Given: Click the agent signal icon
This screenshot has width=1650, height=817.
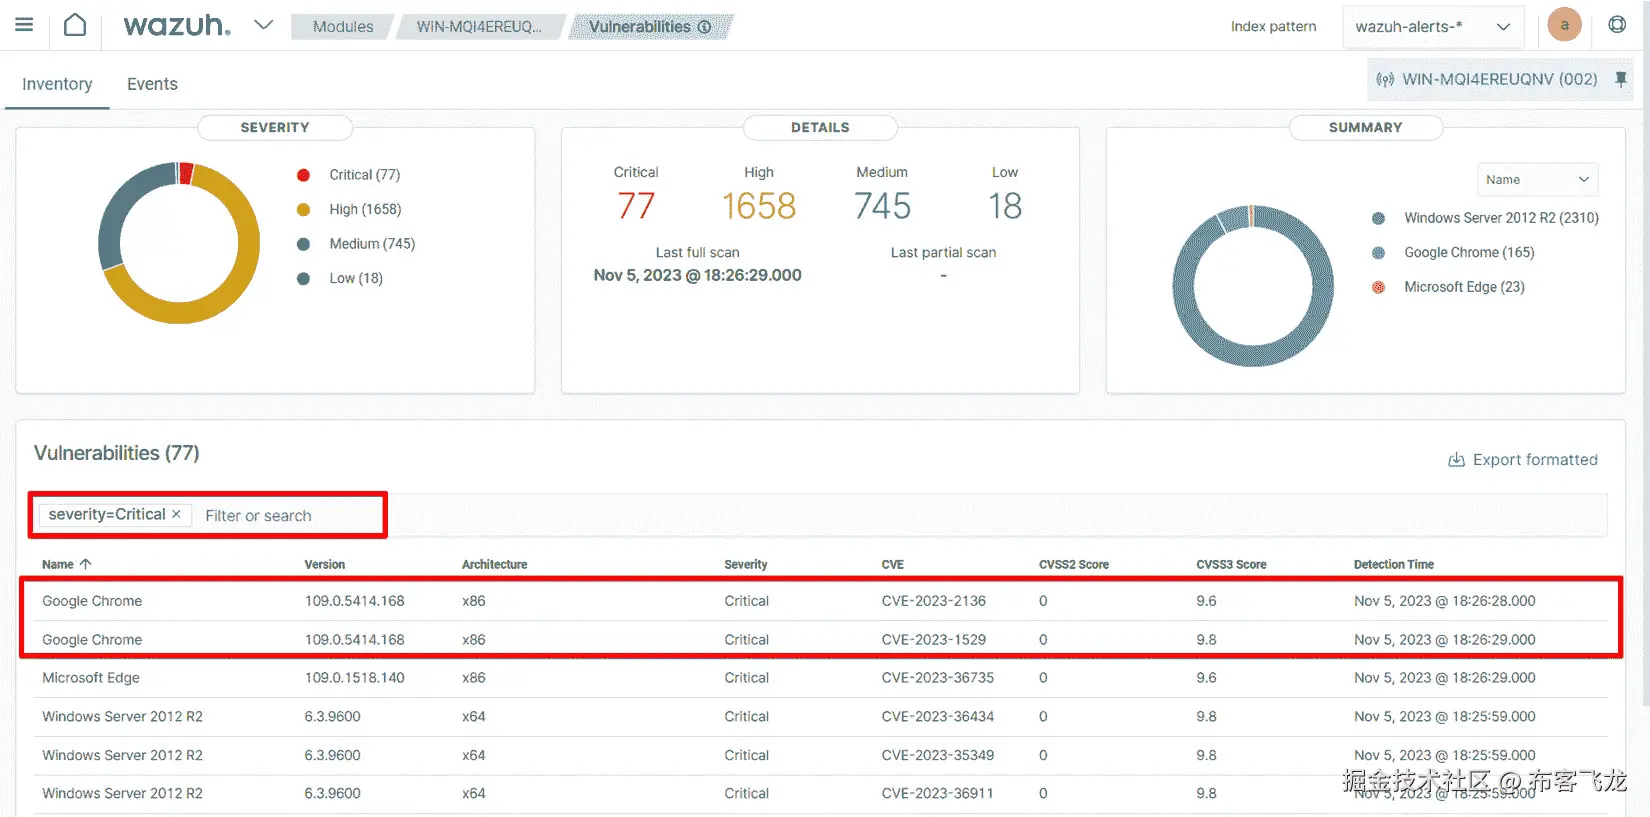Looking at the screenshot, I should click(1385, 79).
